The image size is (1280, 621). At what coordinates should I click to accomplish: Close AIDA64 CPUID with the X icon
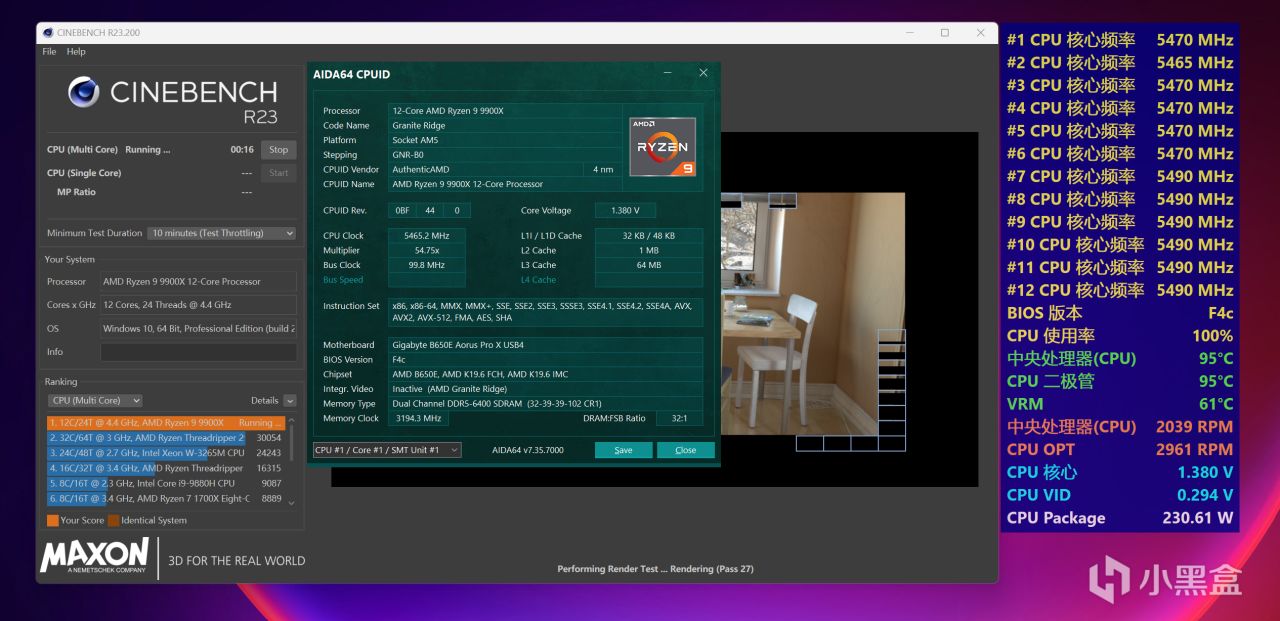[x=703, y=73]
